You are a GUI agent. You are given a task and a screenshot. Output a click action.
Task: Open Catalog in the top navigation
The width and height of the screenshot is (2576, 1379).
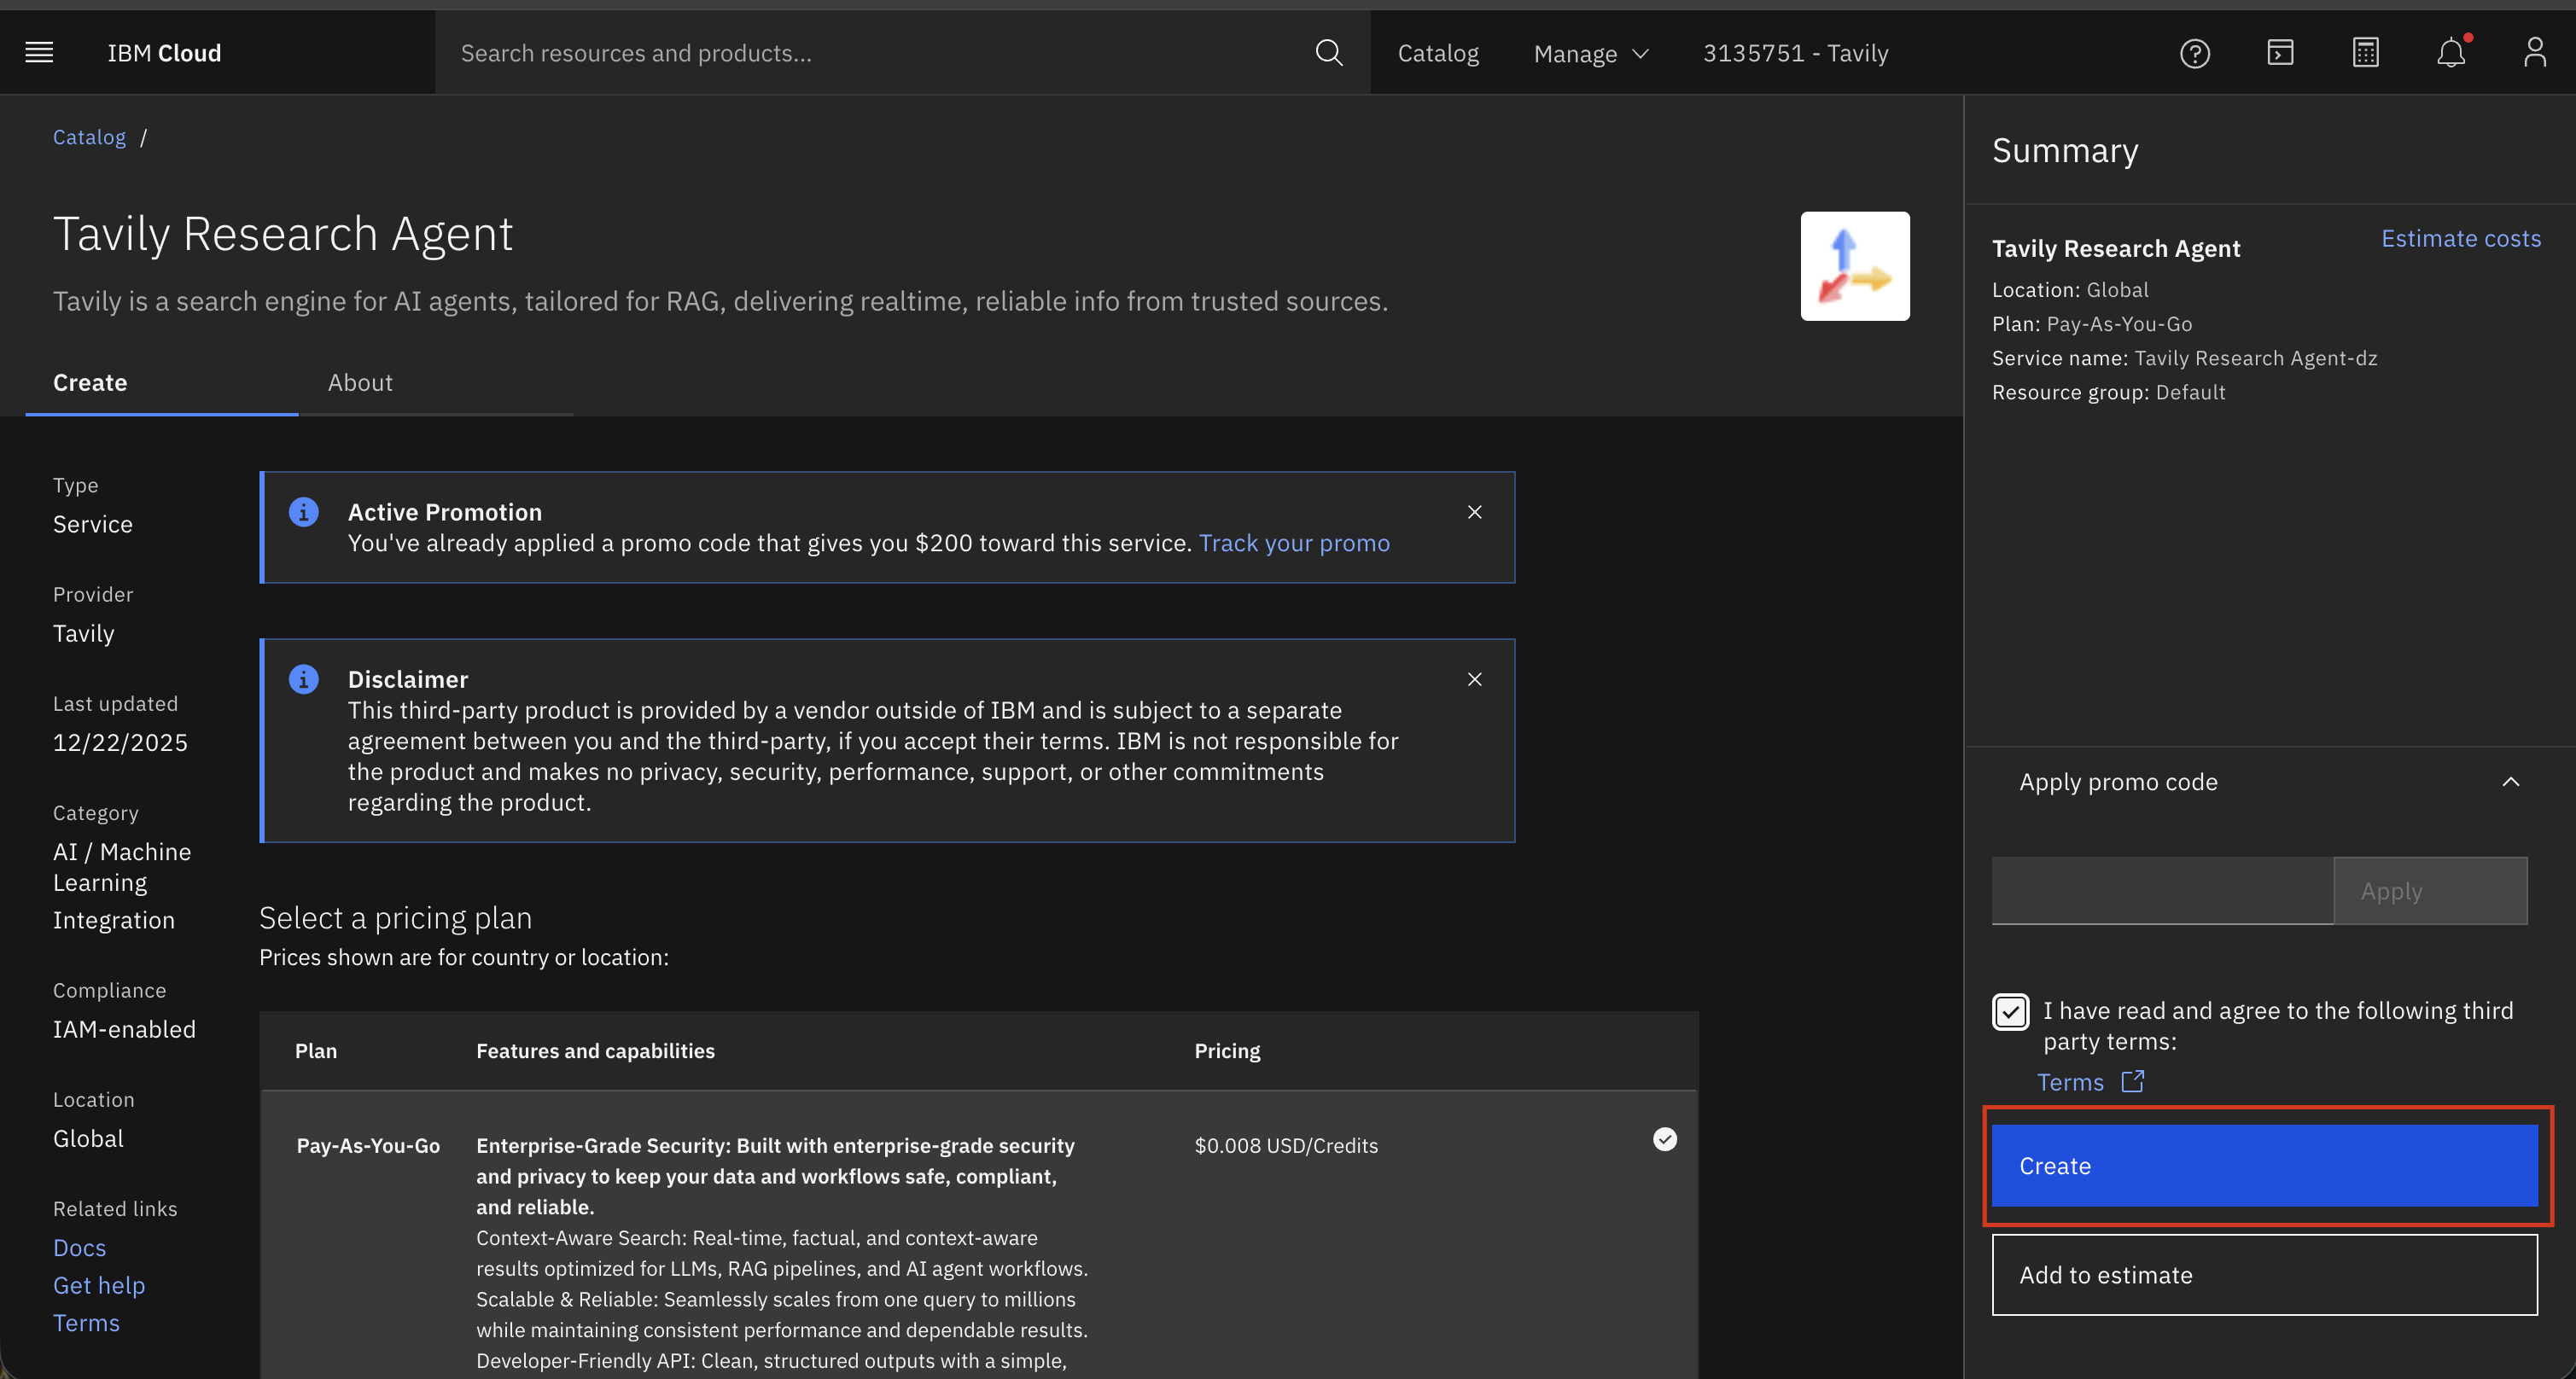pos(1437,54)
